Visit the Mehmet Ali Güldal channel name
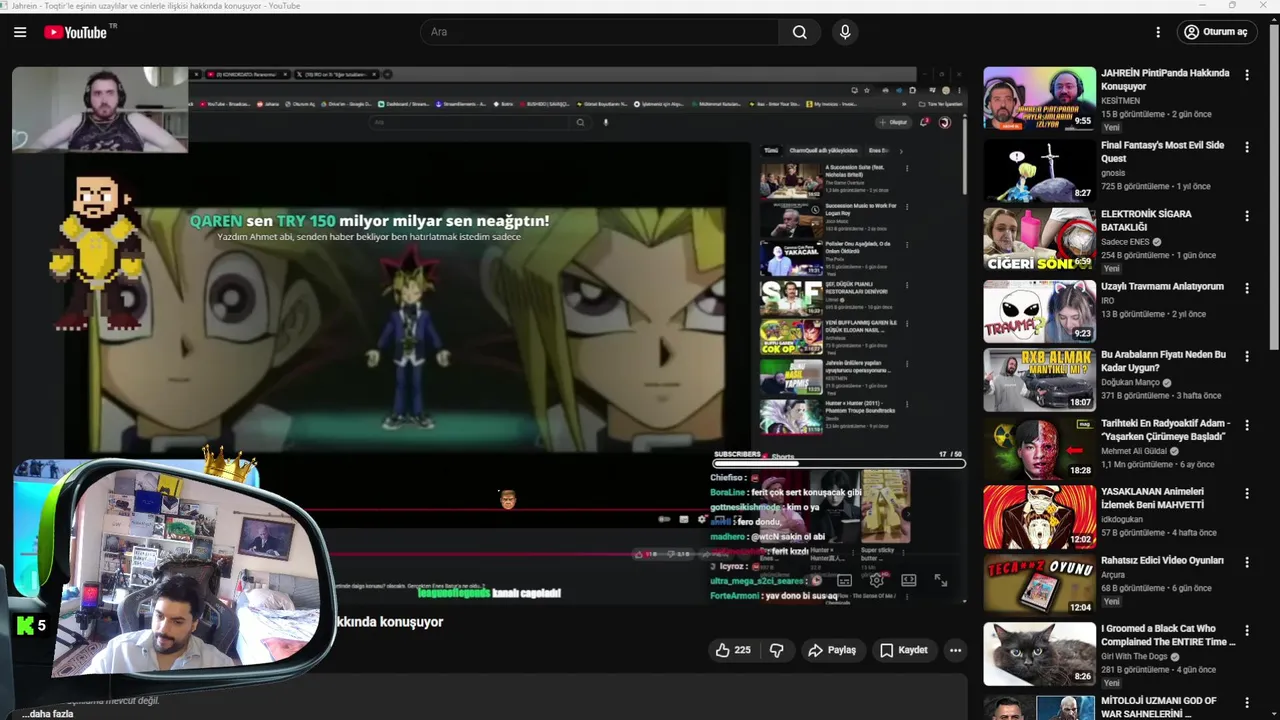 tap(1134, 451)
